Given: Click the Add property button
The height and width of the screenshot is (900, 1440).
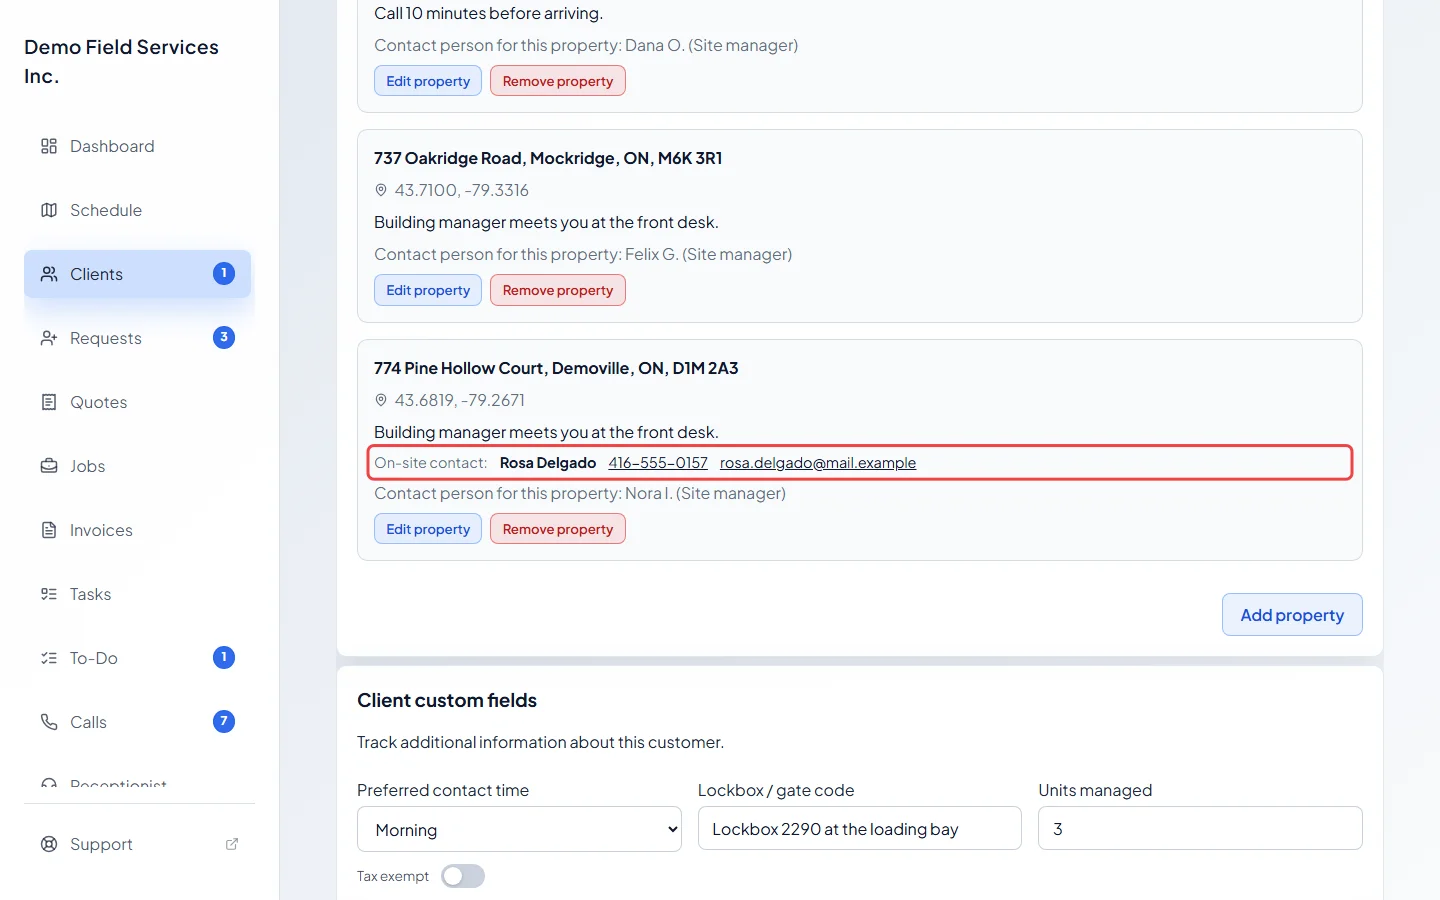Looking at the screenshot, I should coord(1292,615).
